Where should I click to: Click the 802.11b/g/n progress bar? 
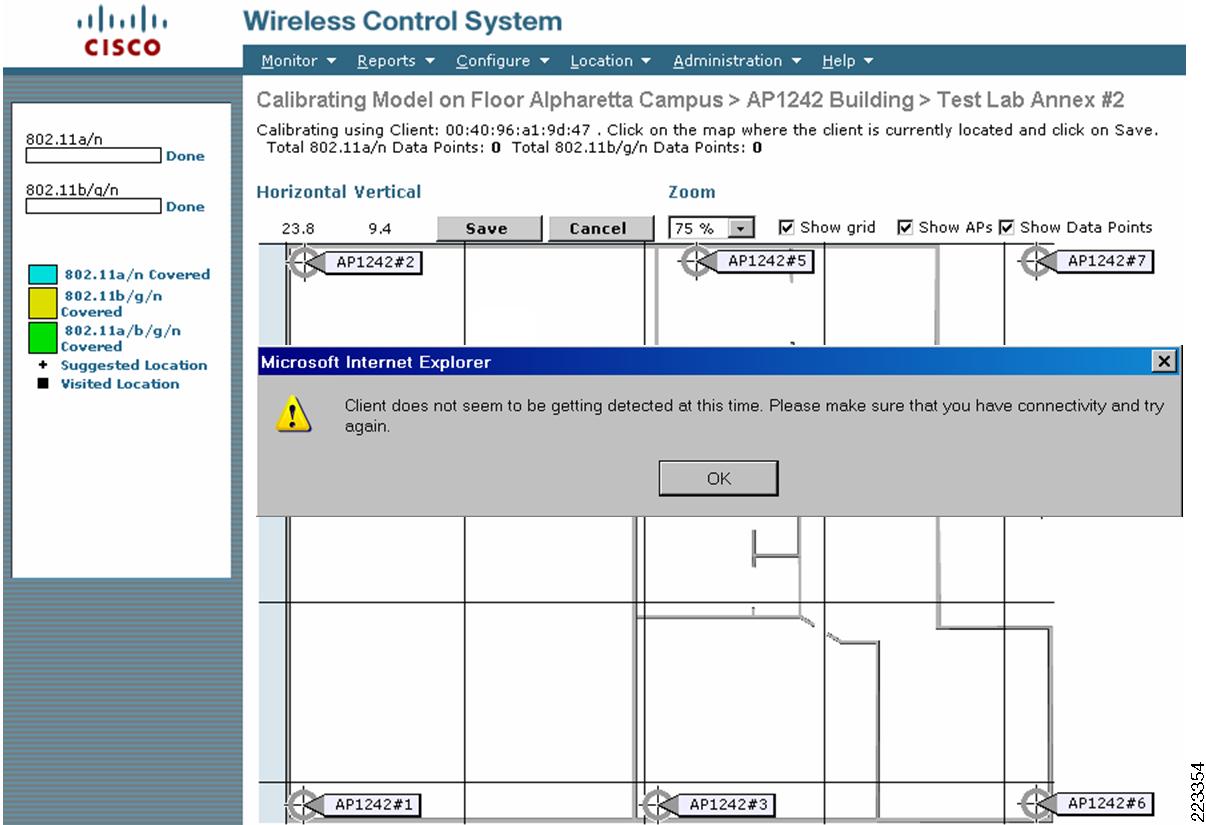(93, 206)
